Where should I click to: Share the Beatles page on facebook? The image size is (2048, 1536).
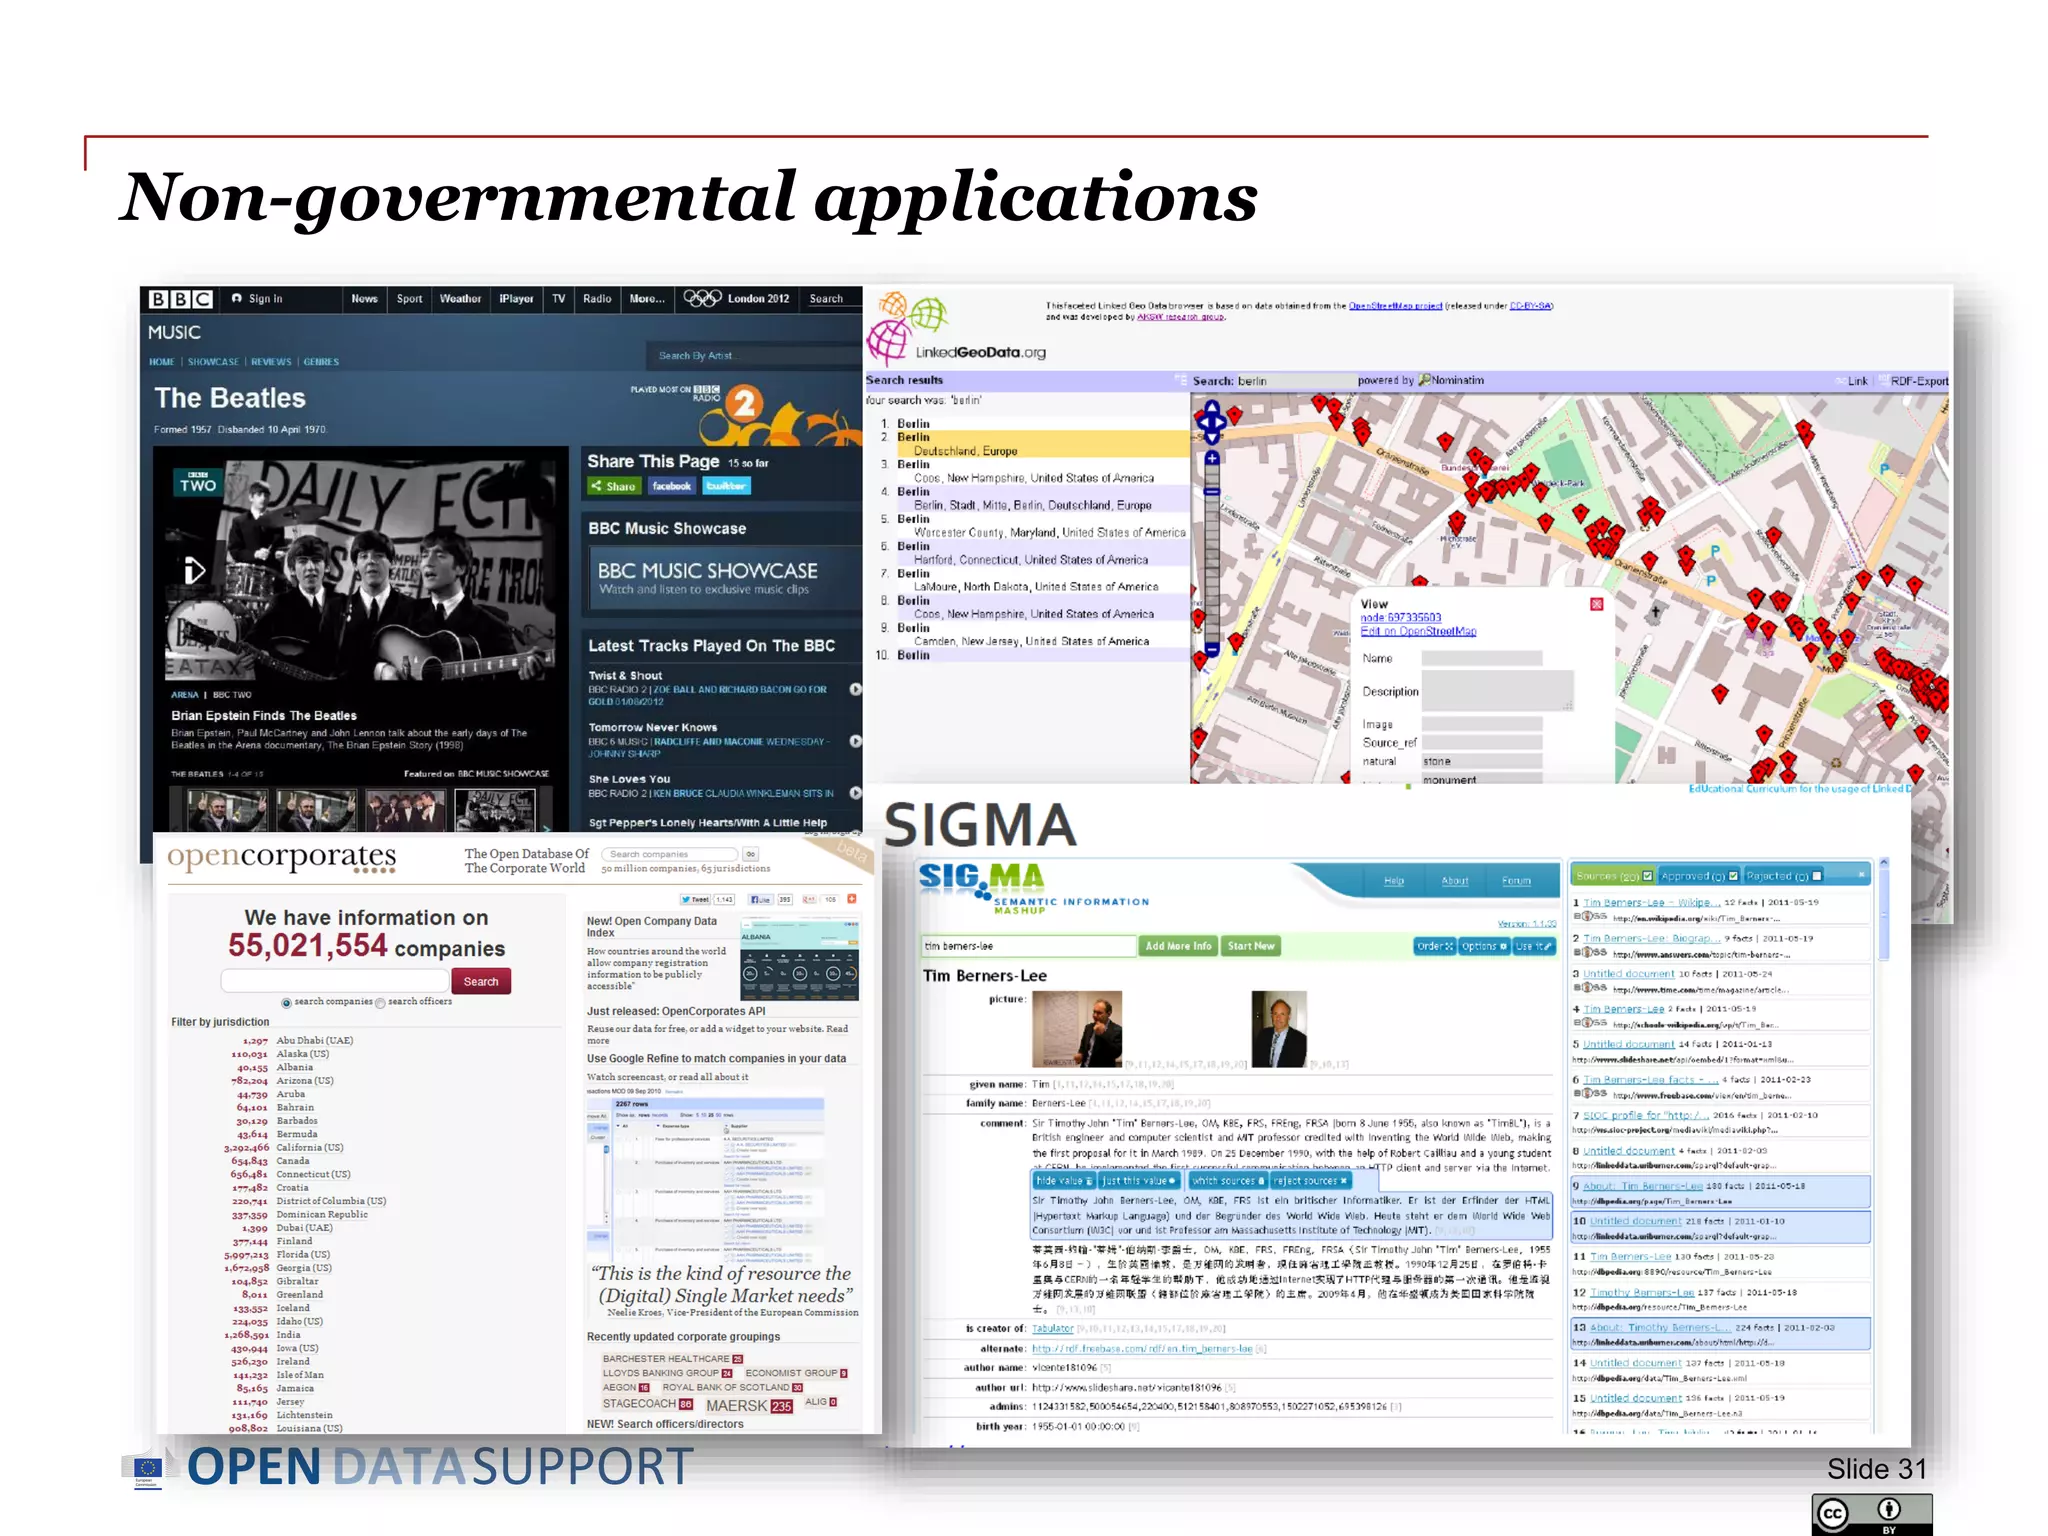(672, 486)
